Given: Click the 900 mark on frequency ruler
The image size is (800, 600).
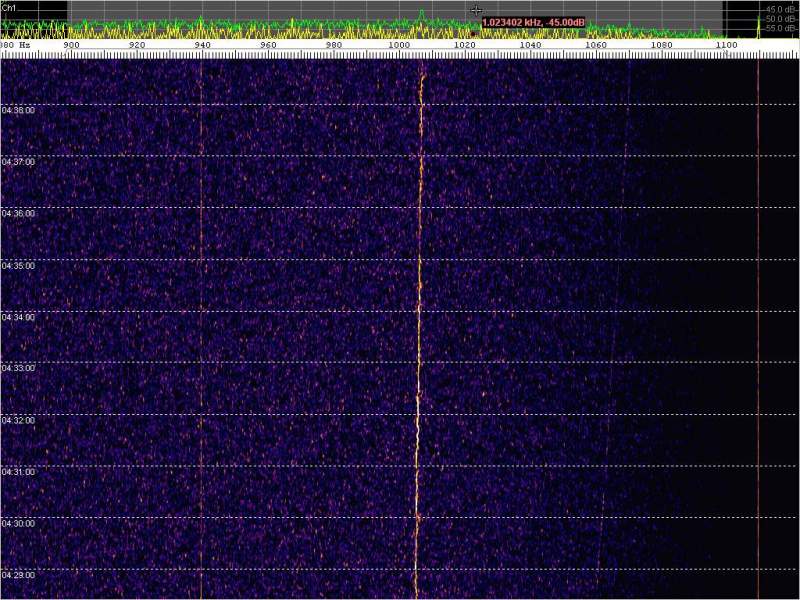Looking at the screenshot, I should coord(71,45).
